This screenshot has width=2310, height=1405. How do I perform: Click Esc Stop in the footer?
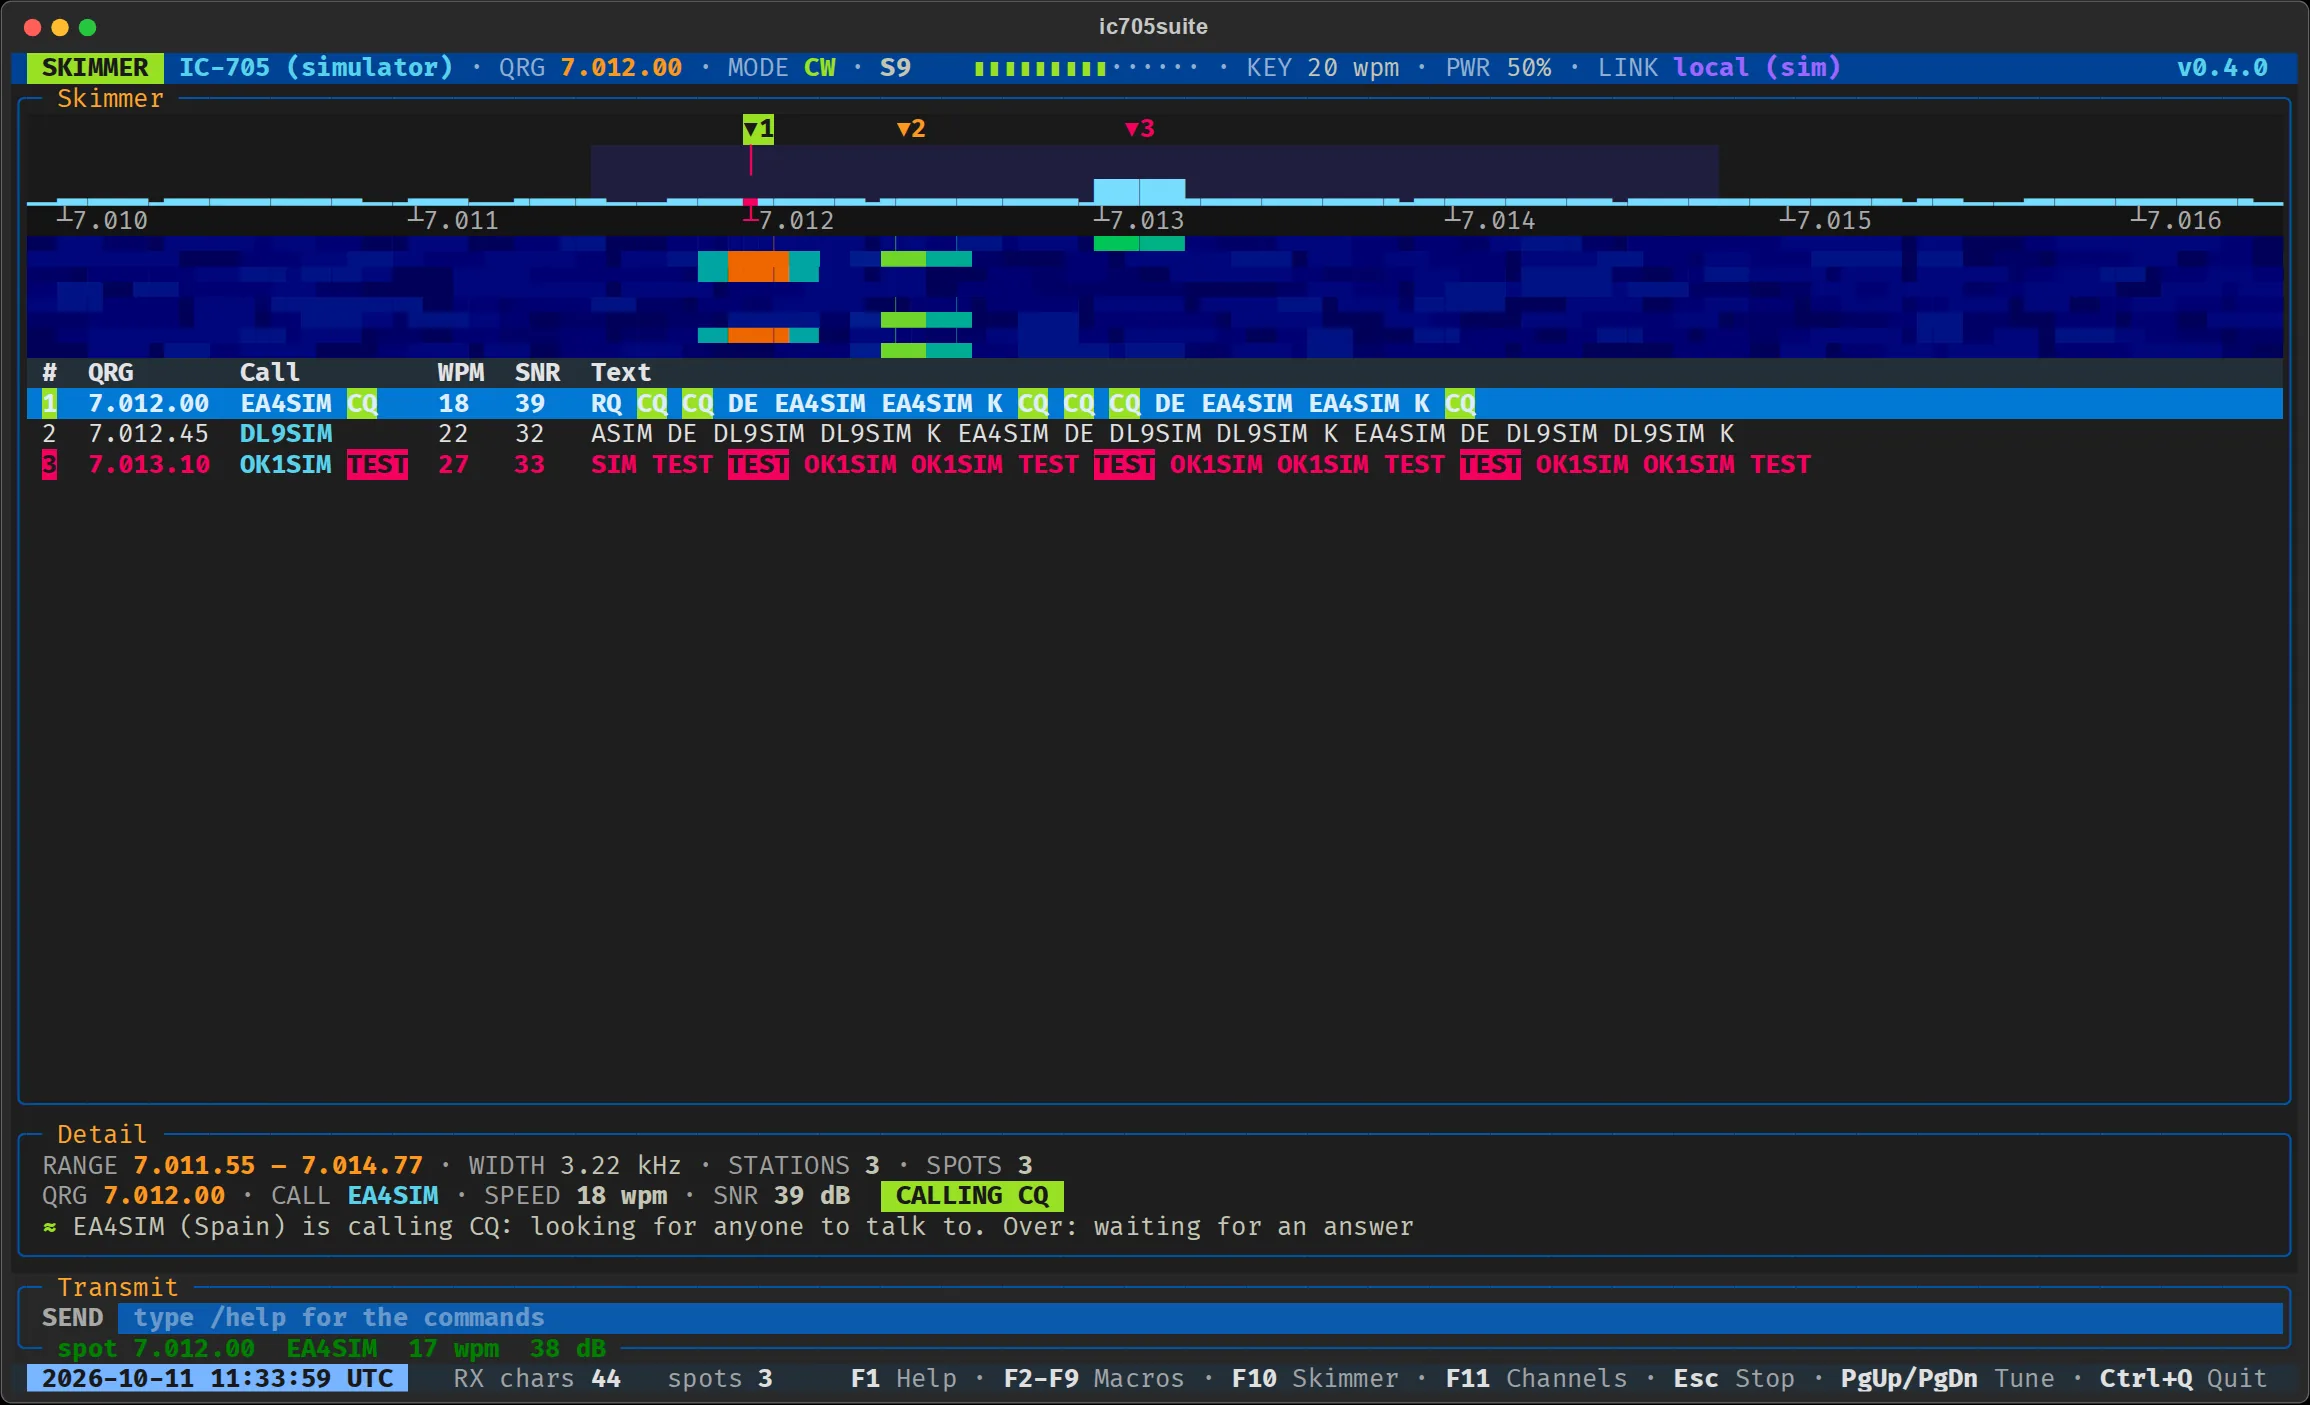pyautogui.click(x=1735, y=1378)
